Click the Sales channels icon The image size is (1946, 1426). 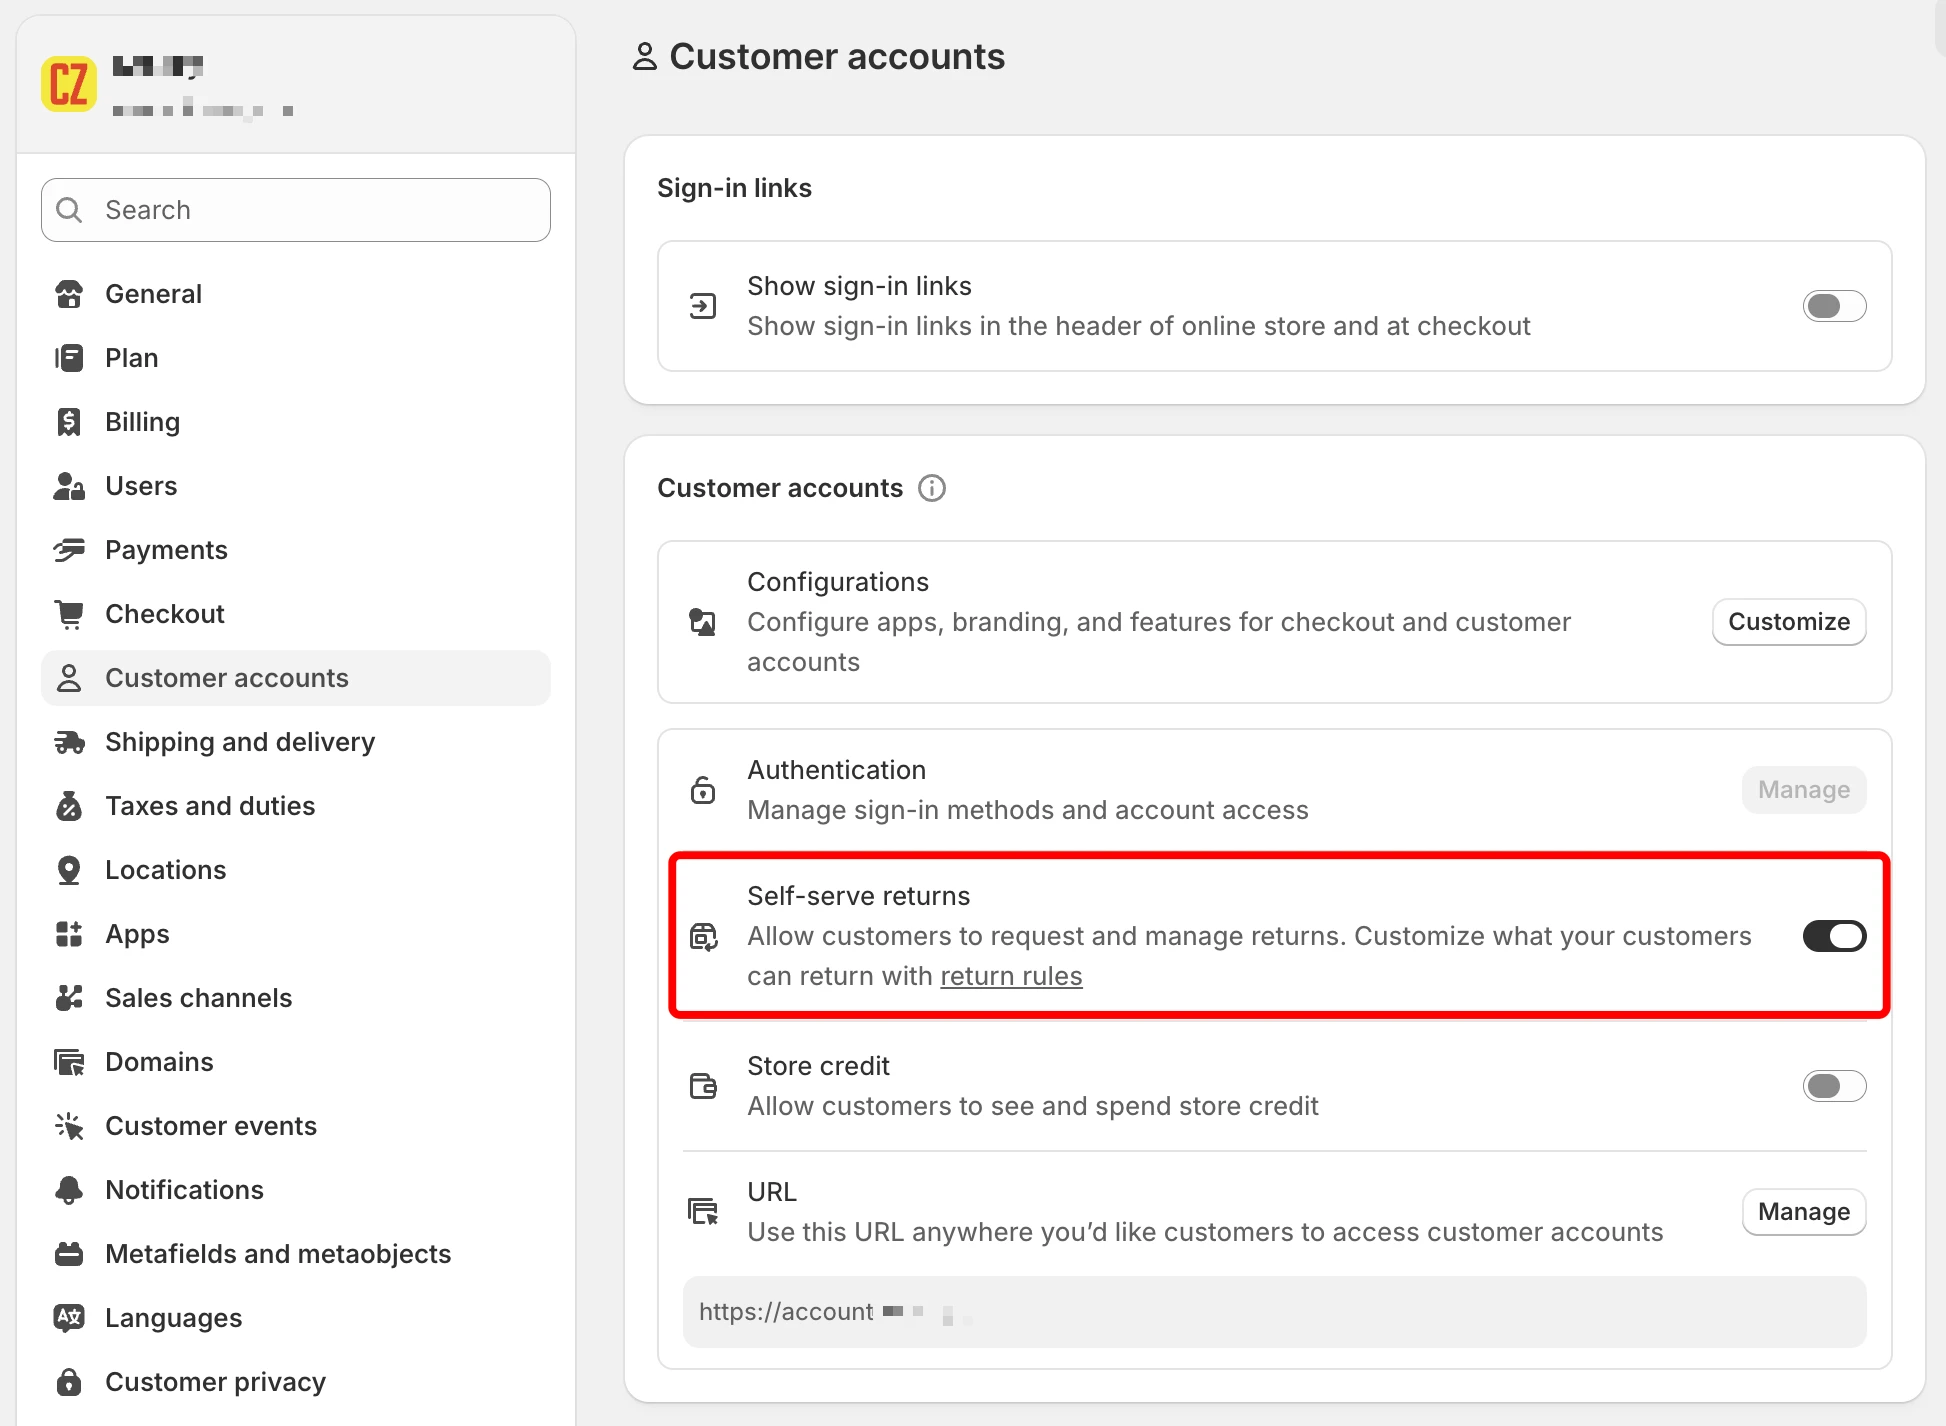[x=69, y=998]
